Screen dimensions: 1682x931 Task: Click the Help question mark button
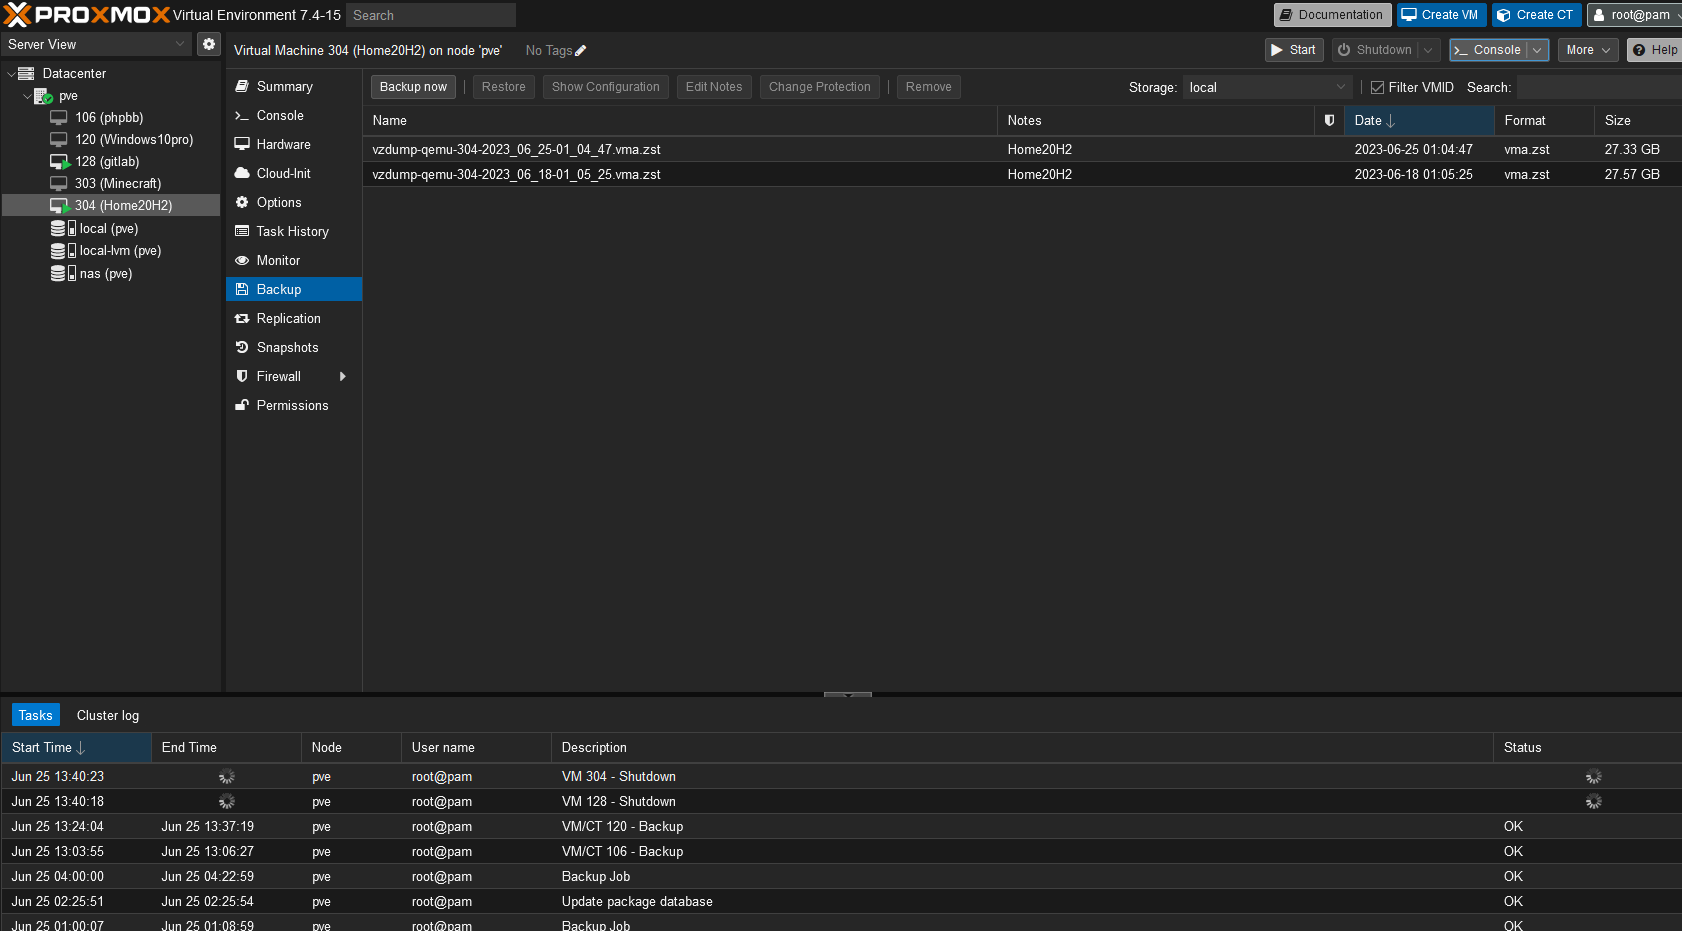pos(1655,50)
